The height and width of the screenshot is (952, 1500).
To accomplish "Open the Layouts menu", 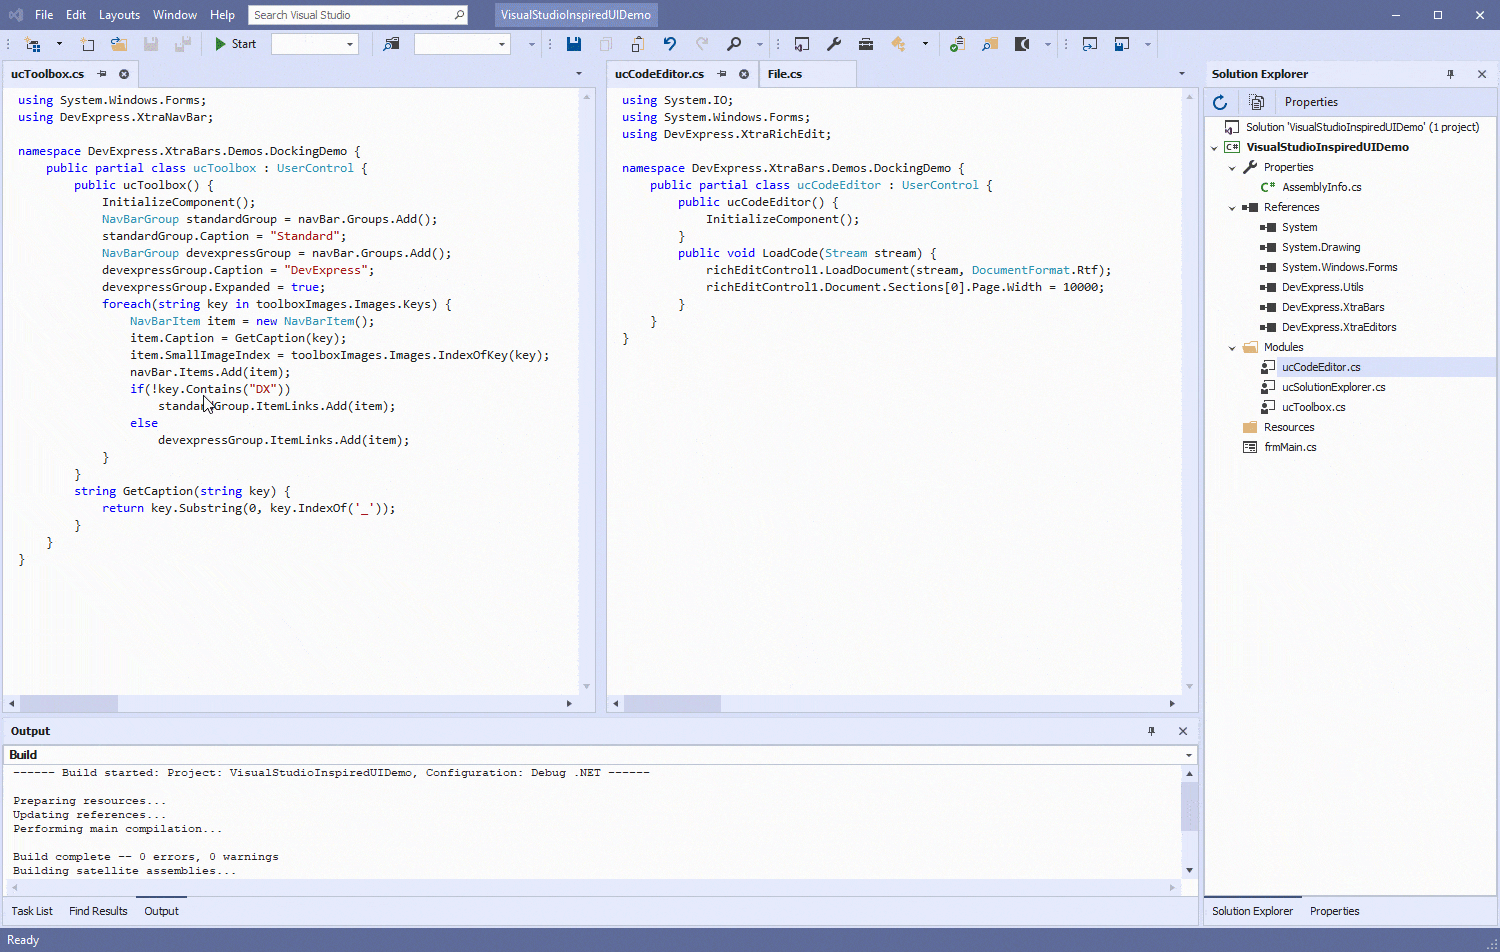I will (x=119, y=15).
